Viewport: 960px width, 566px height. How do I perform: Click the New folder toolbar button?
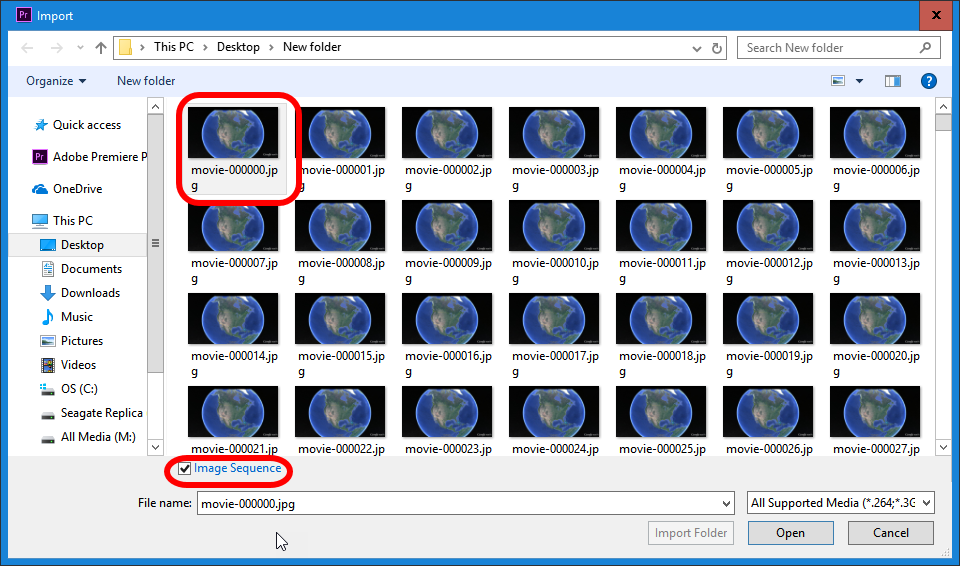point(146,81)
